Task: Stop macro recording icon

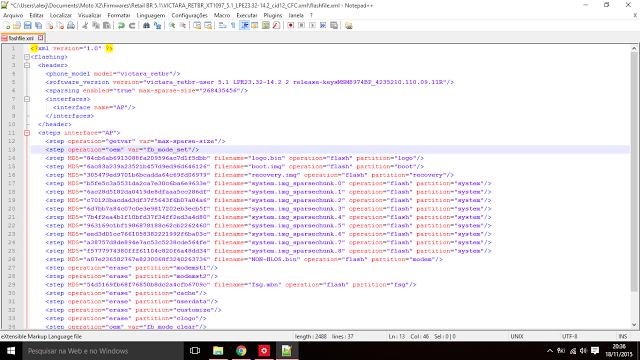Action: (x=301, y=26)
